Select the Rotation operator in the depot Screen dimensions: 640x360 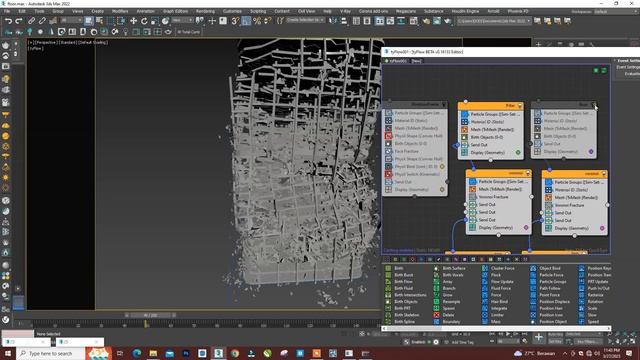(591, 302)
